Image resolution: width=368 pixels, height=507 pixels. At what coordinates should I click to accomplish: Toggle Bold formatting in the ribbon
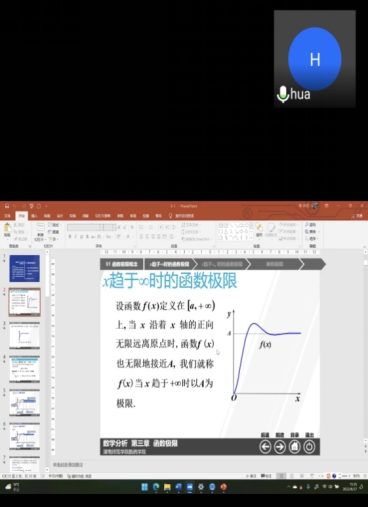(70, 237)
